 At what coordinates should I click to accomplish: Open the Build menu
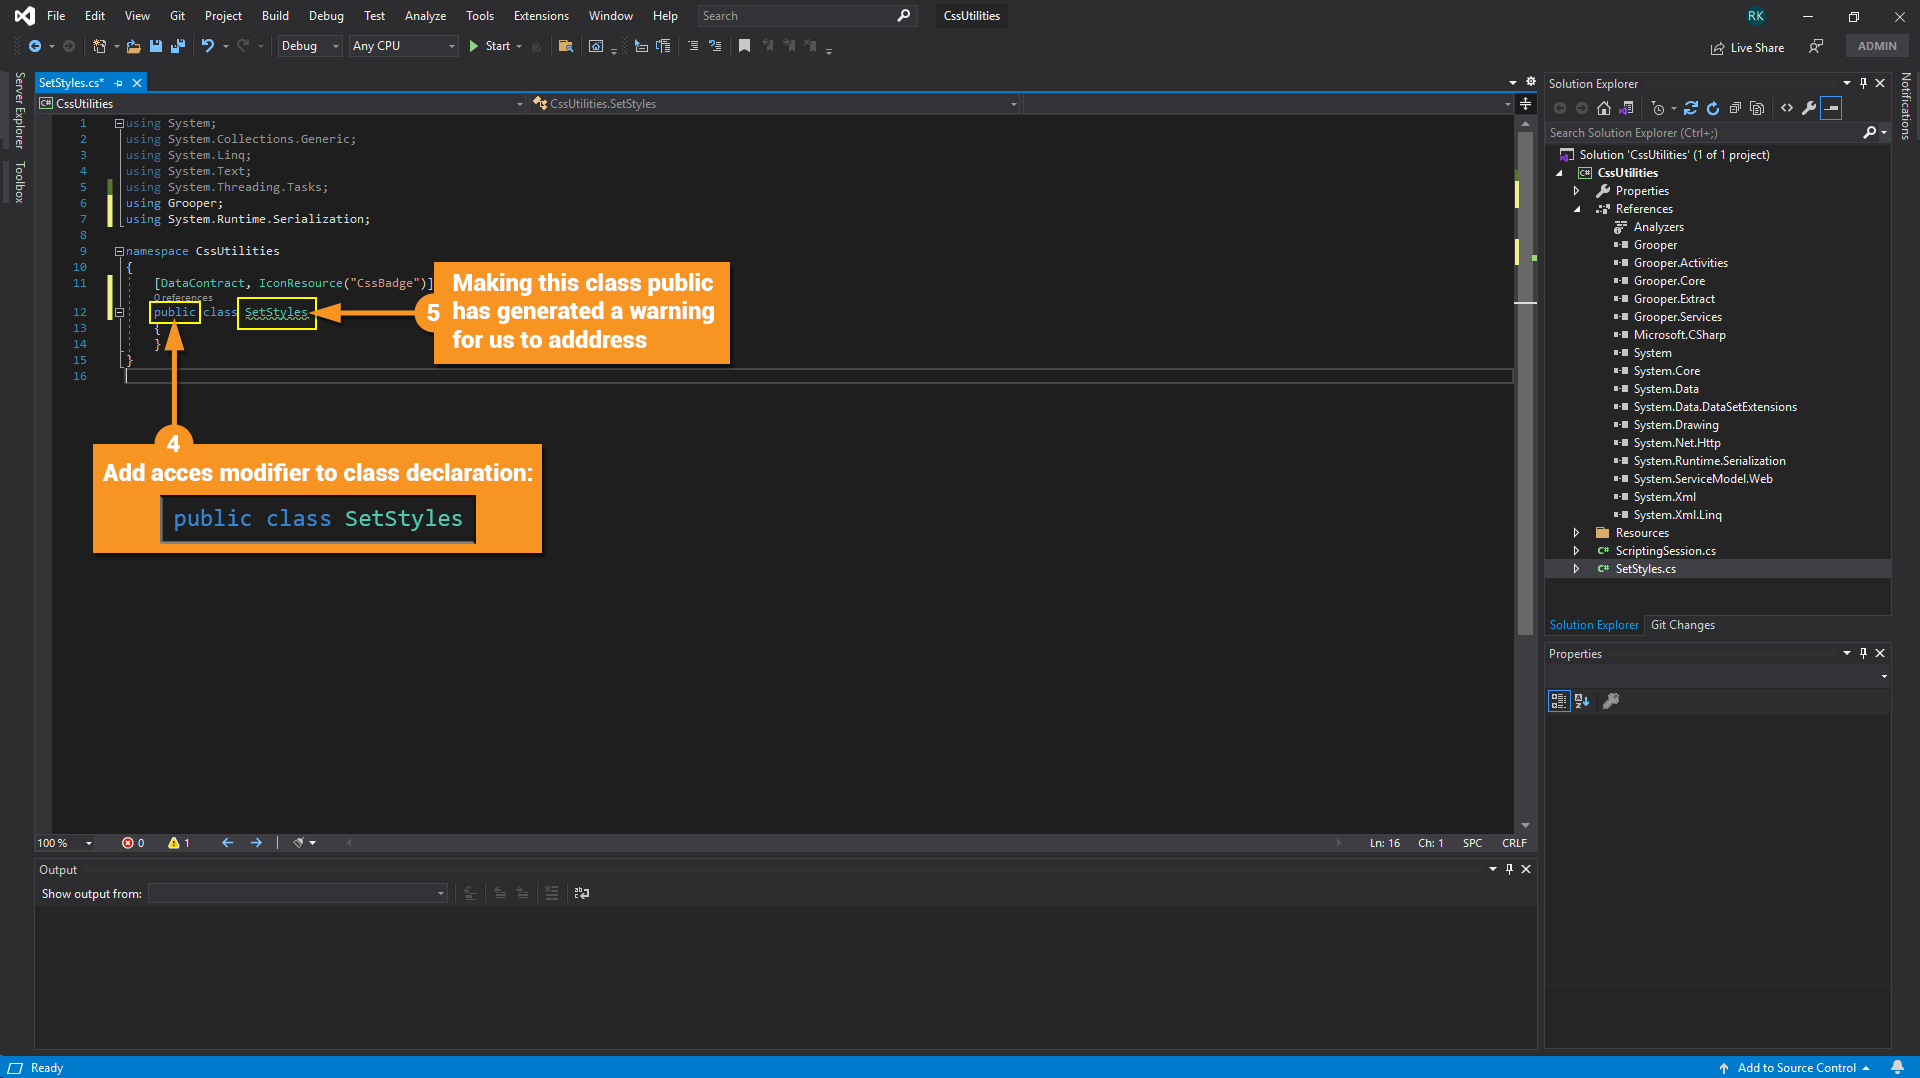[x=274, y=16]
